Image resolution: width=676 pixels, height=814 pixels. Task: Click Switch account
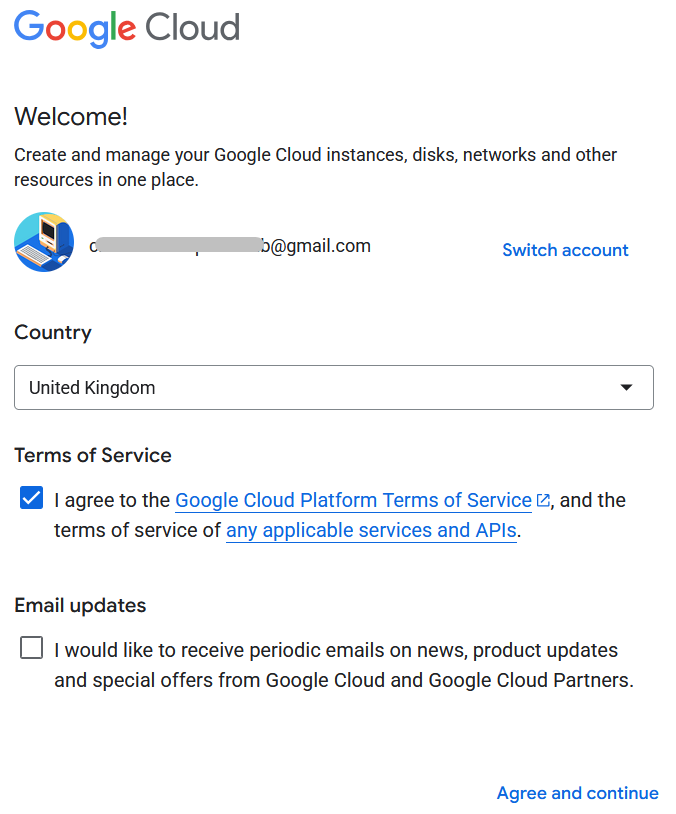(x=565, y=250)
